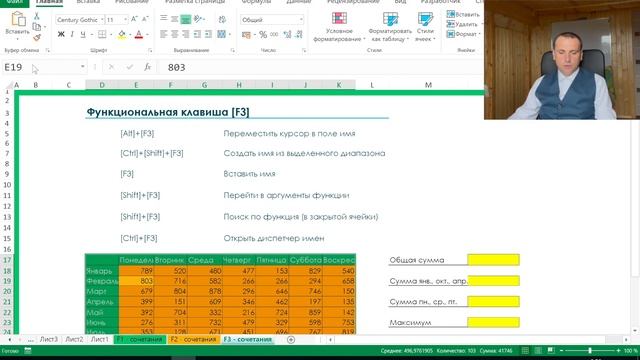This screenshot has height=360, width=640.
Task: Open the Number (Число) dialog launcher
Action: [304, 50]
